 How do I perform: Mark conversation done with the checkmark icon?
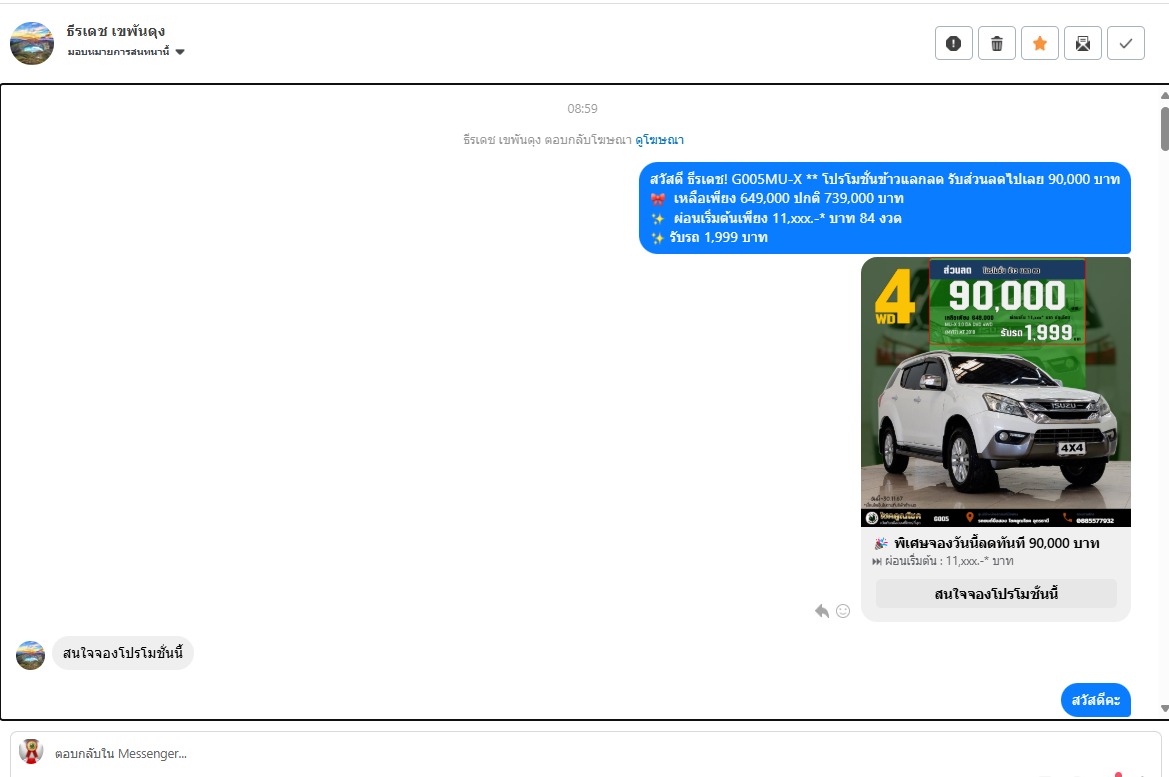click(x=1126, y=43)
